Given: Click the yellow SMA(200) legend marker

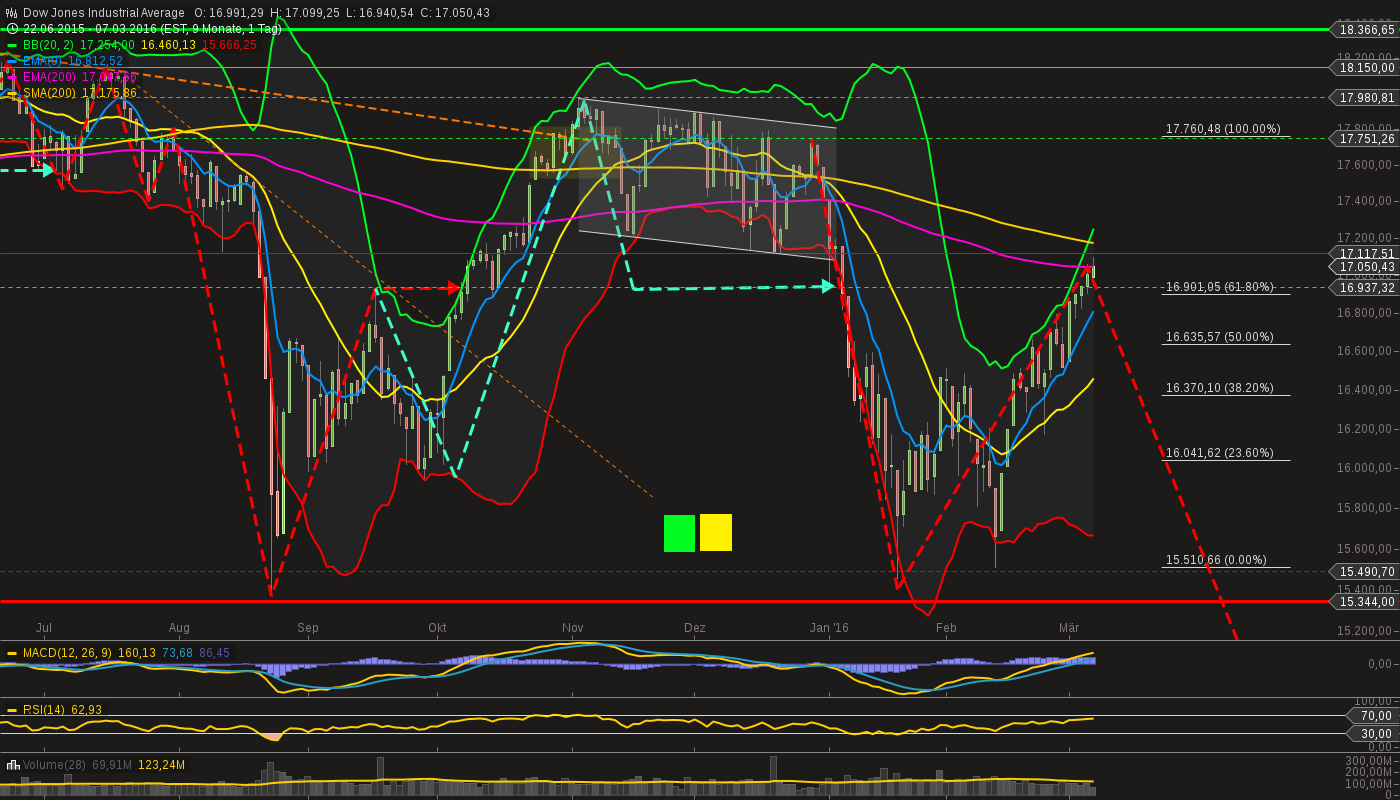Looking at the screenshot, I should (12, 93).
